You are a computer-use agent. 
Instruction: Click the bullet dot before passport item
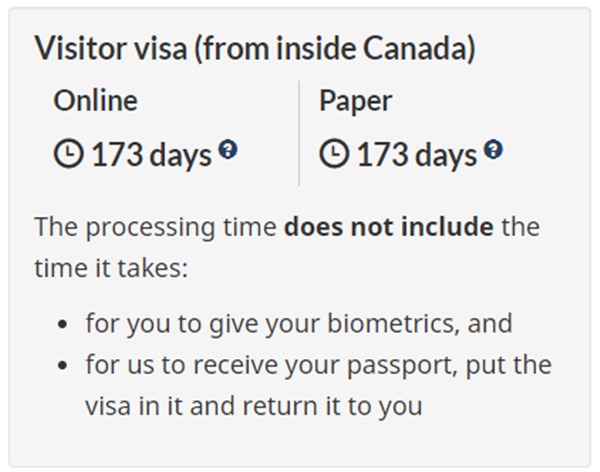(62, 366)
